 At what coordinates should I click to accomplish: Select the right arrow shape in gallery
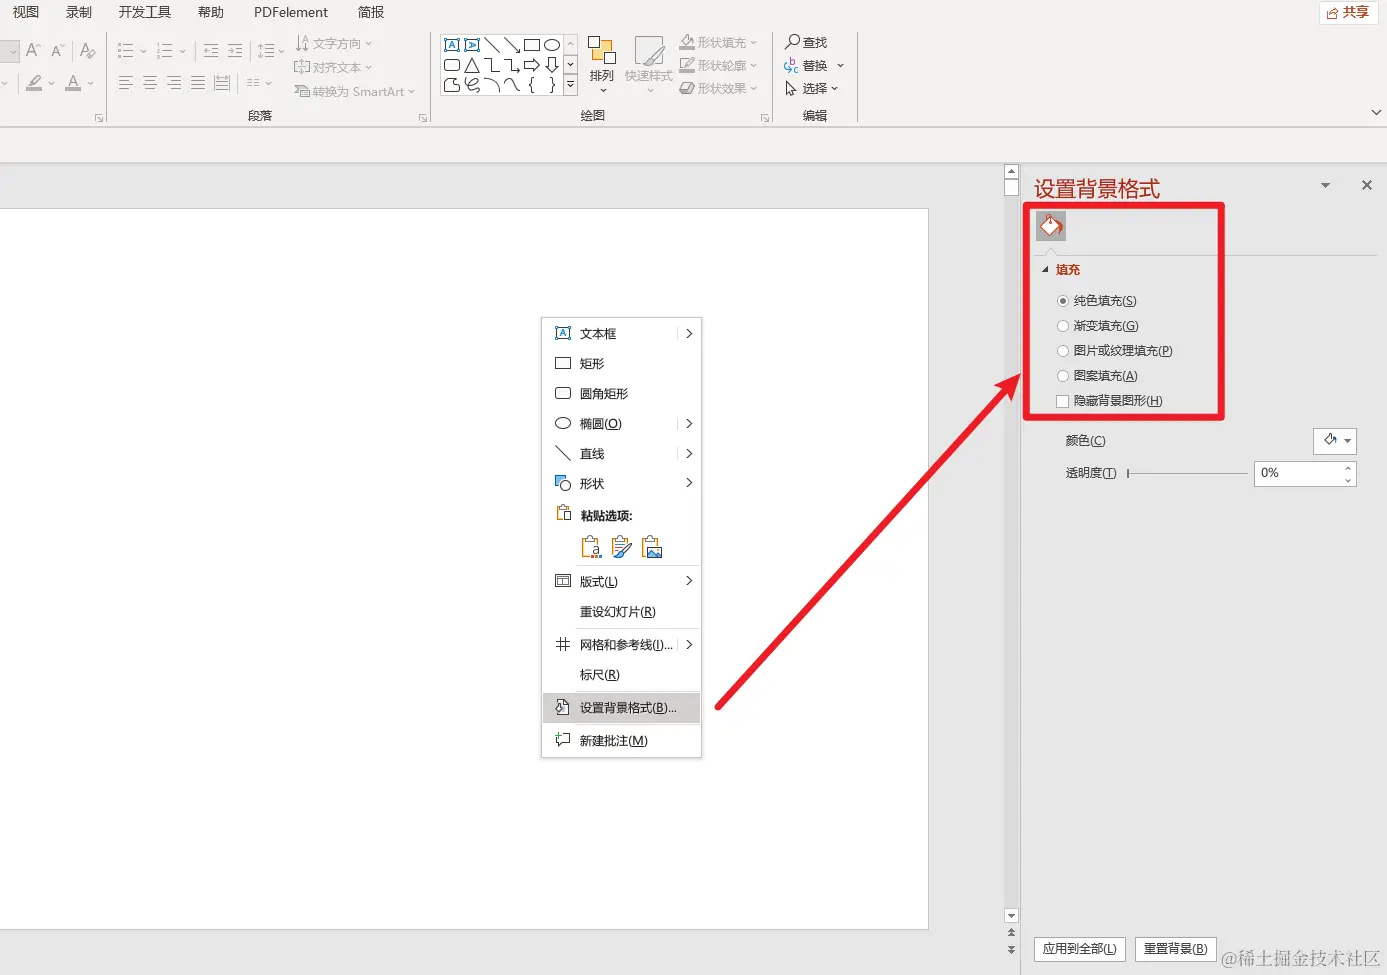tap(532, 65)
